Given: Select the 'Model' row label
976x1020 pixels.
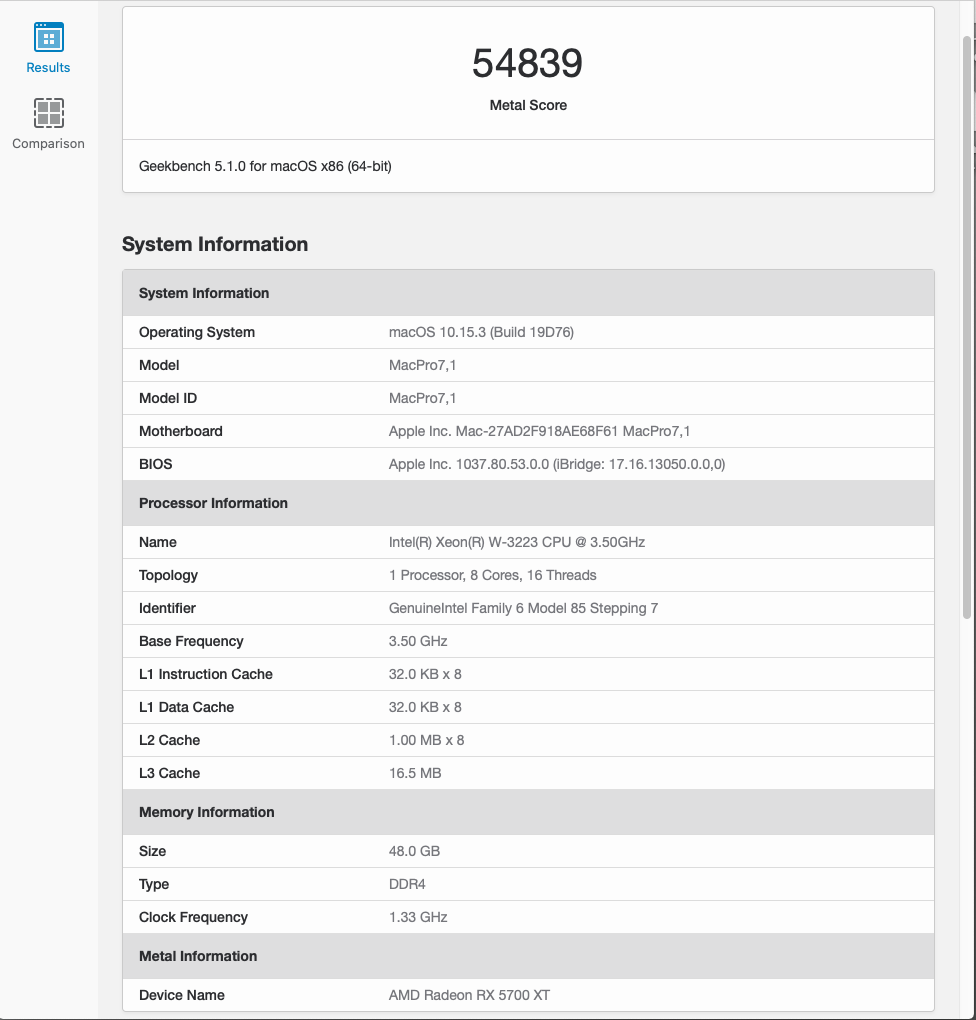Looking at the screenshot, I should tap(159, 366).
